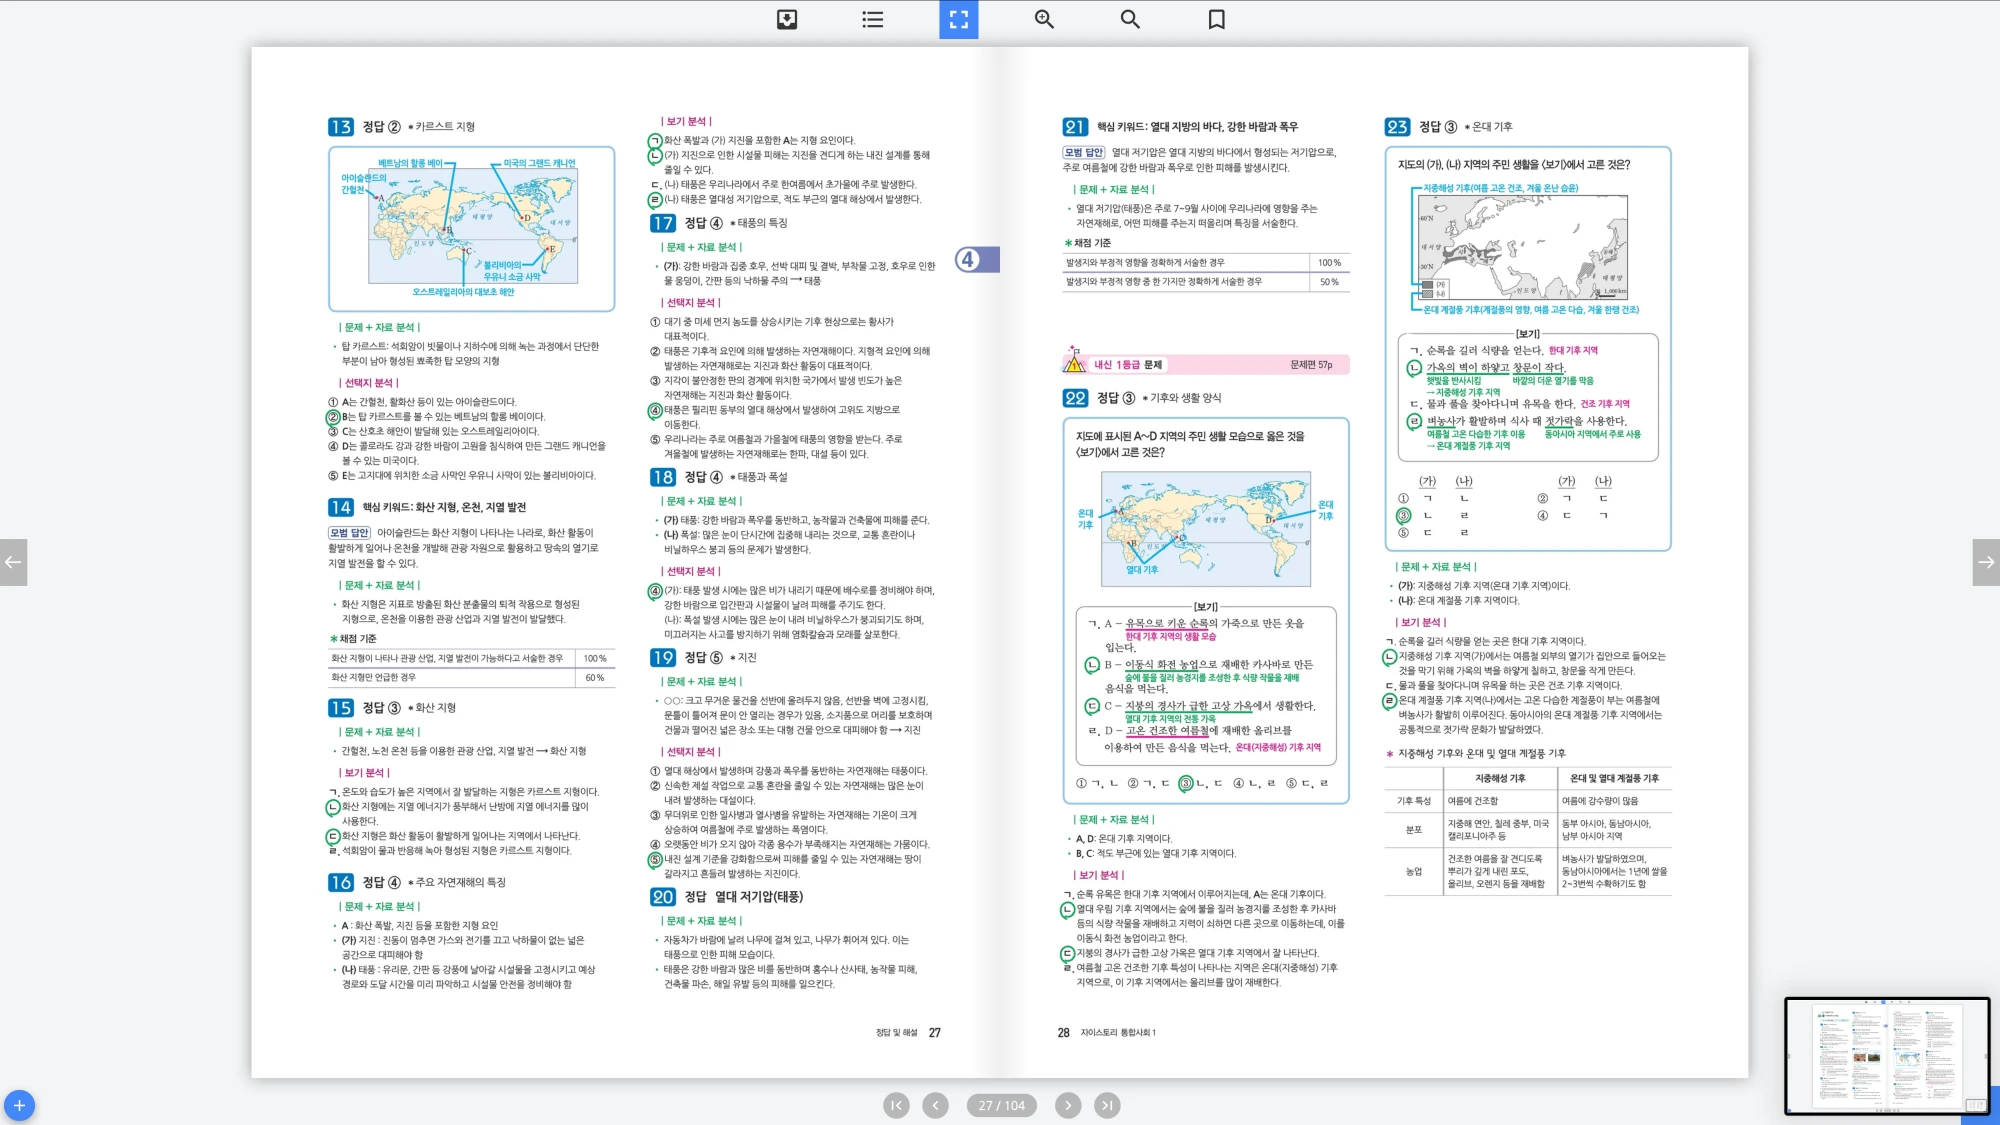
Task: Flip to previous spread with left edge arrow
Action: point(13,562)
